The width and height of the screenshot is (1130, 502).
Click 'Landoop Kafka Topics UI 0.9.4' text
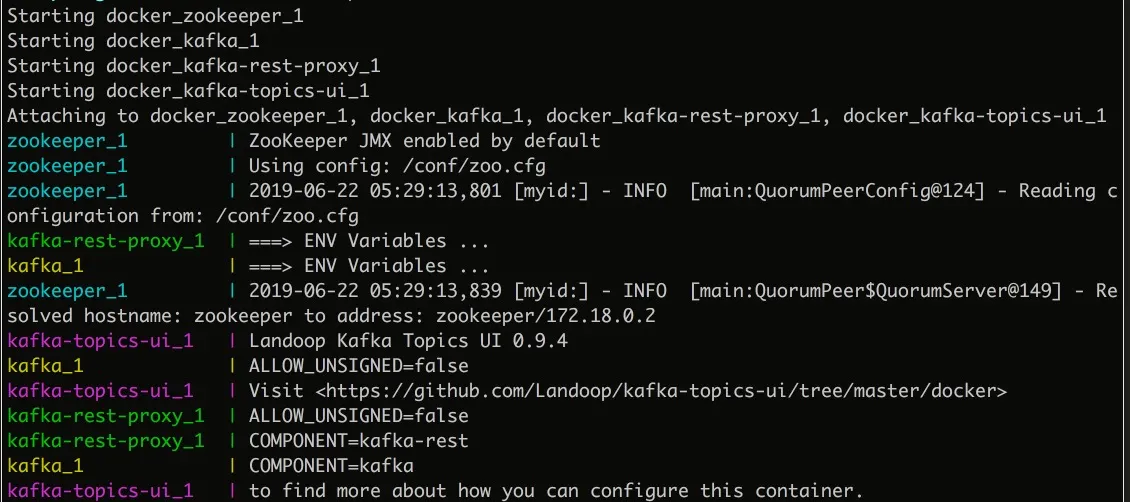click(x=409, y=341)
